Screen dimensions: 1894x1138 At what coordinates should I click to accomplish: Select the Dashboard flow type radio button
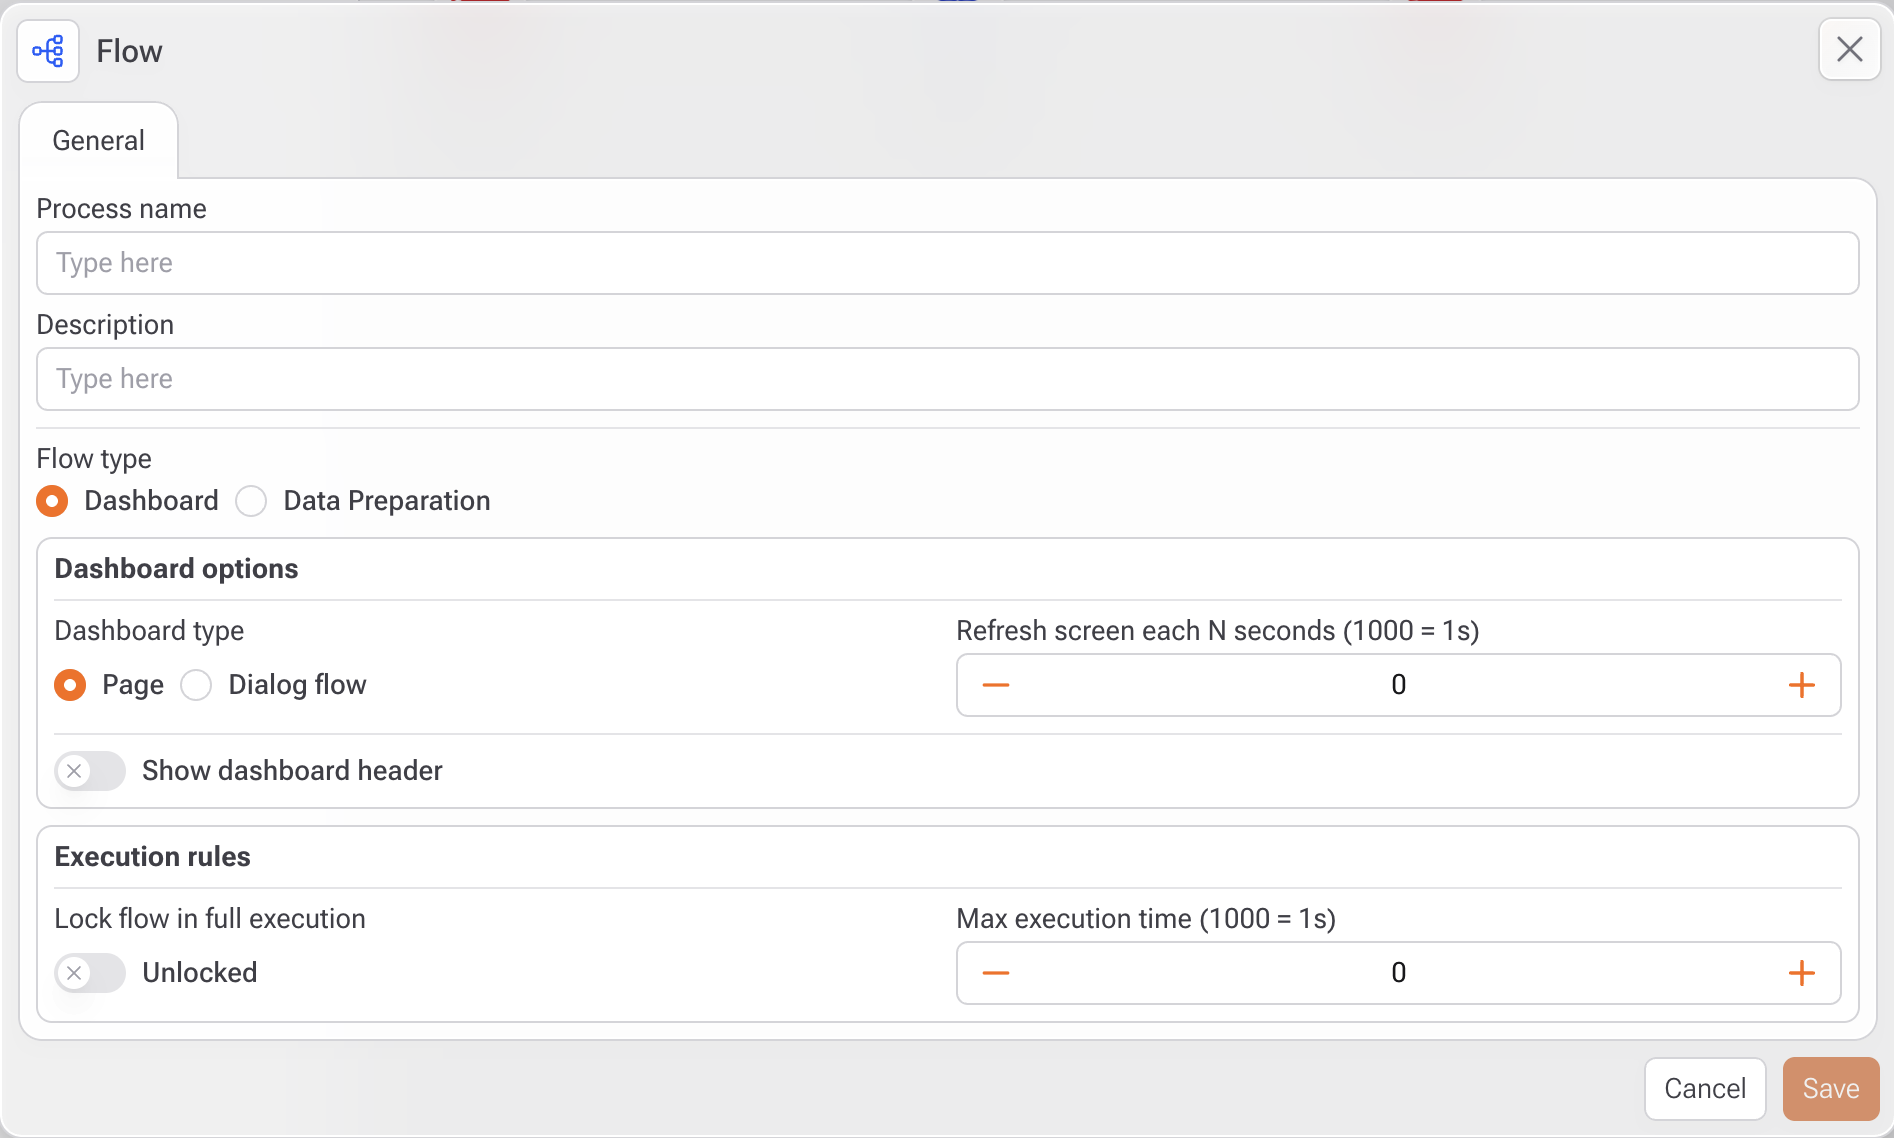click(x=53, y=501)
